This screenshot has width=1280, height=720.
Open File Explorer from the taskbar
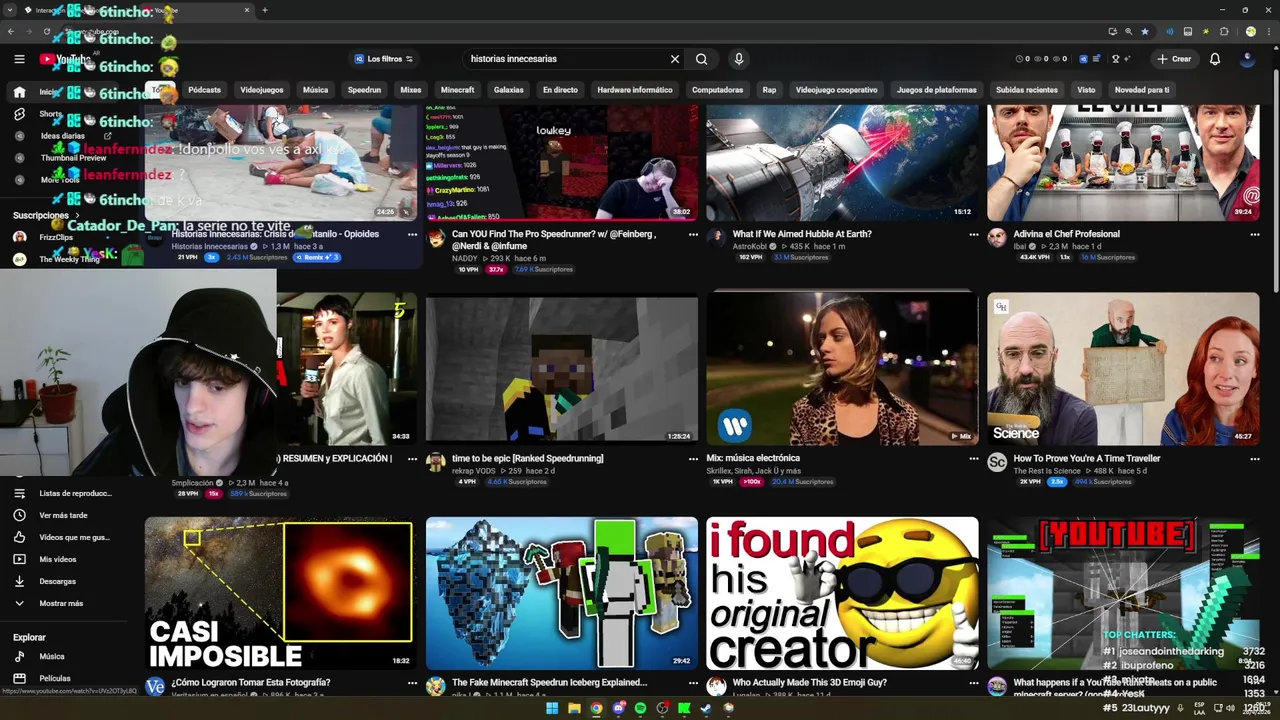pyautogui.click(x=574, y=708)
